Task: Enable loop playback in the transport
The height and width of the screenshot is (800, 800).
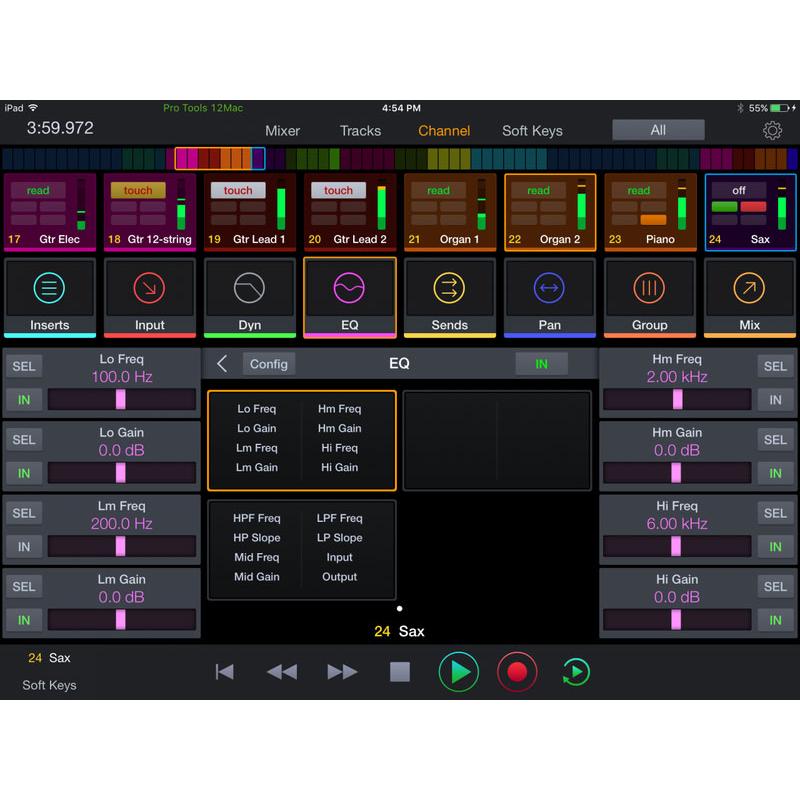Action: pos(575,672)
